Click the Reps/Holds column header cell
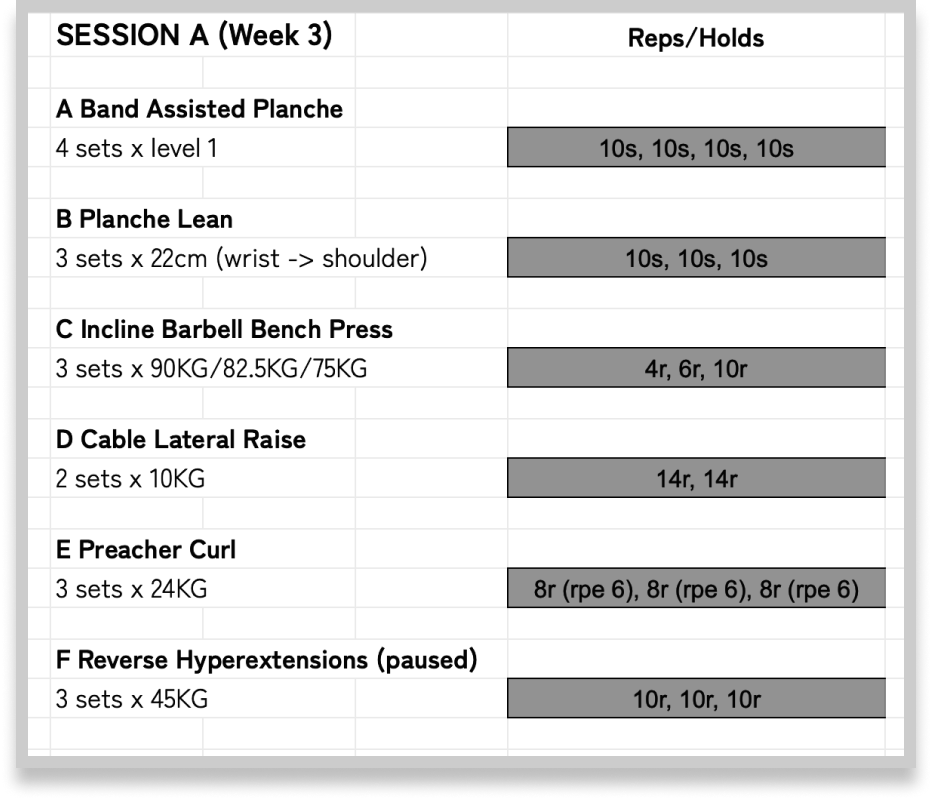 tap(696, 38)
